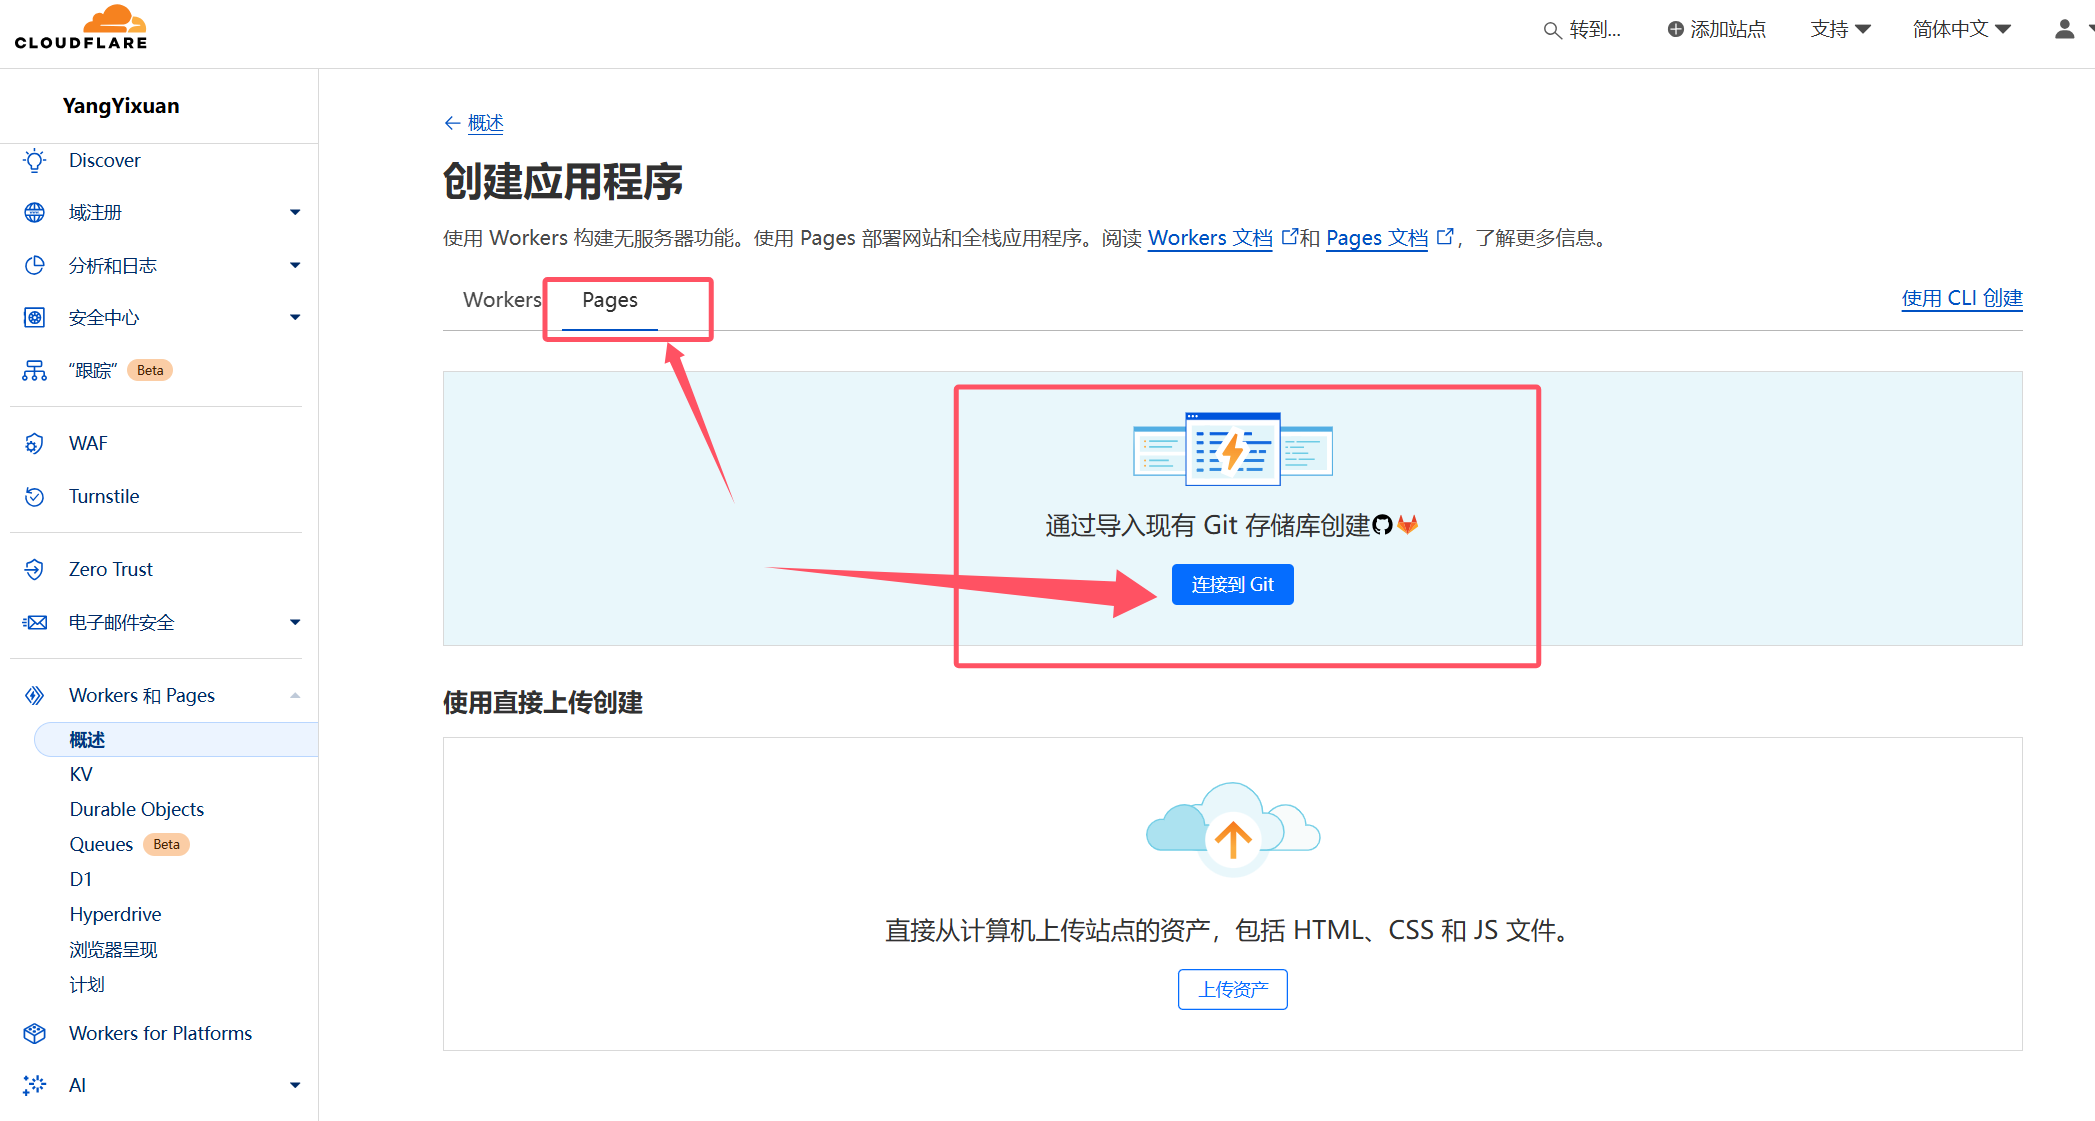Open the 简体中文 language dropdown
This screenshot has height=1121, width=2095.
pyautogui.click(x=1961, y=29)
